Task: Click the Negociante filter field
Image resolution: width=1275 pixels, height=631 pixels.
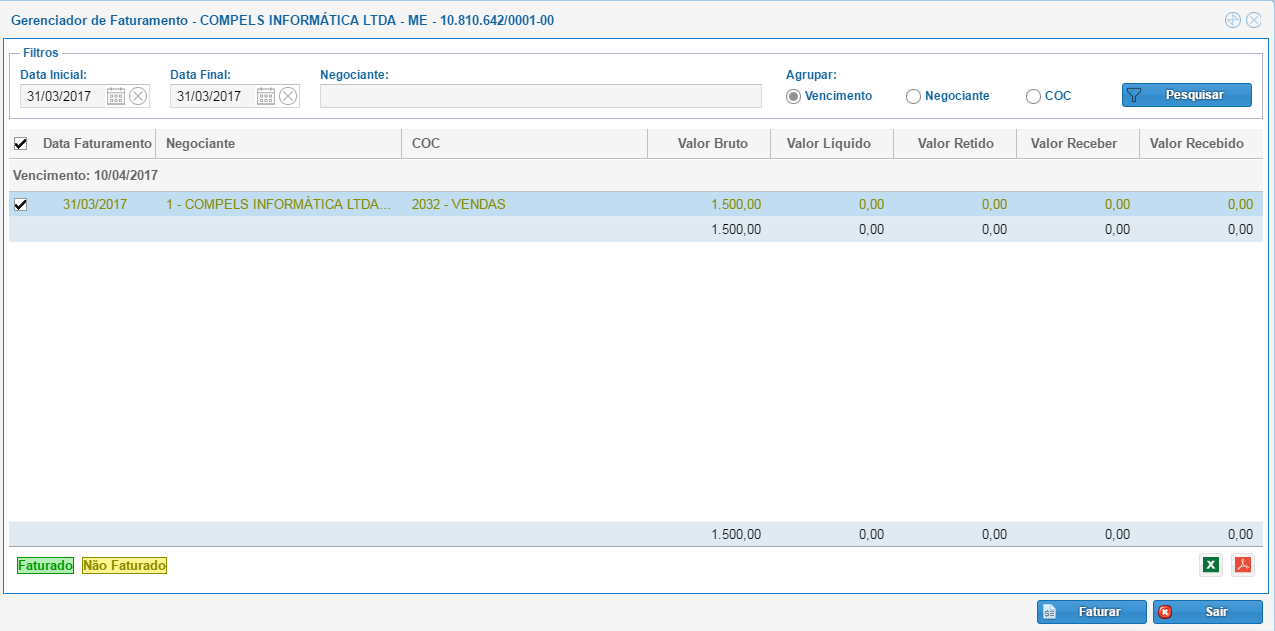Action: coord(541,96)
